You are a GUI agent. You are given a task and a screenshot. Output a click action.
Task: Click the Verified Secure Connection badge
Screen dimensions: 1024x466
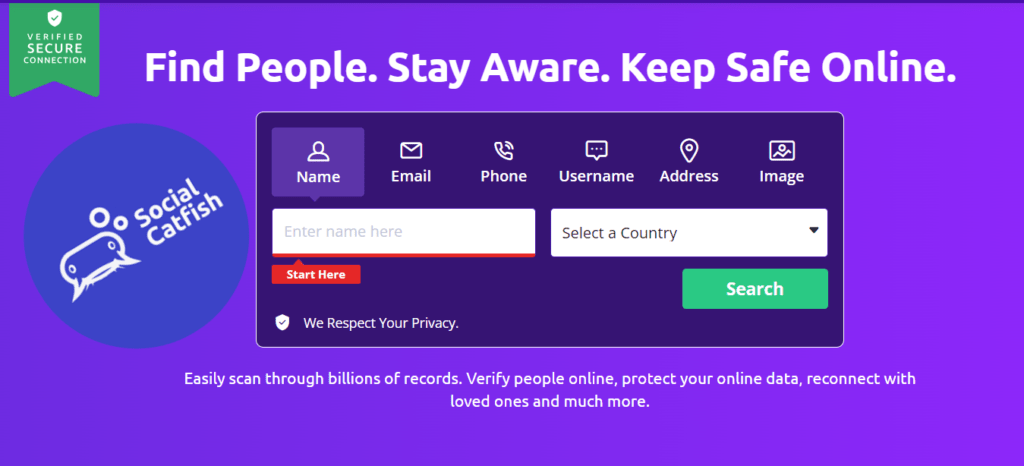tap(54, 49)
